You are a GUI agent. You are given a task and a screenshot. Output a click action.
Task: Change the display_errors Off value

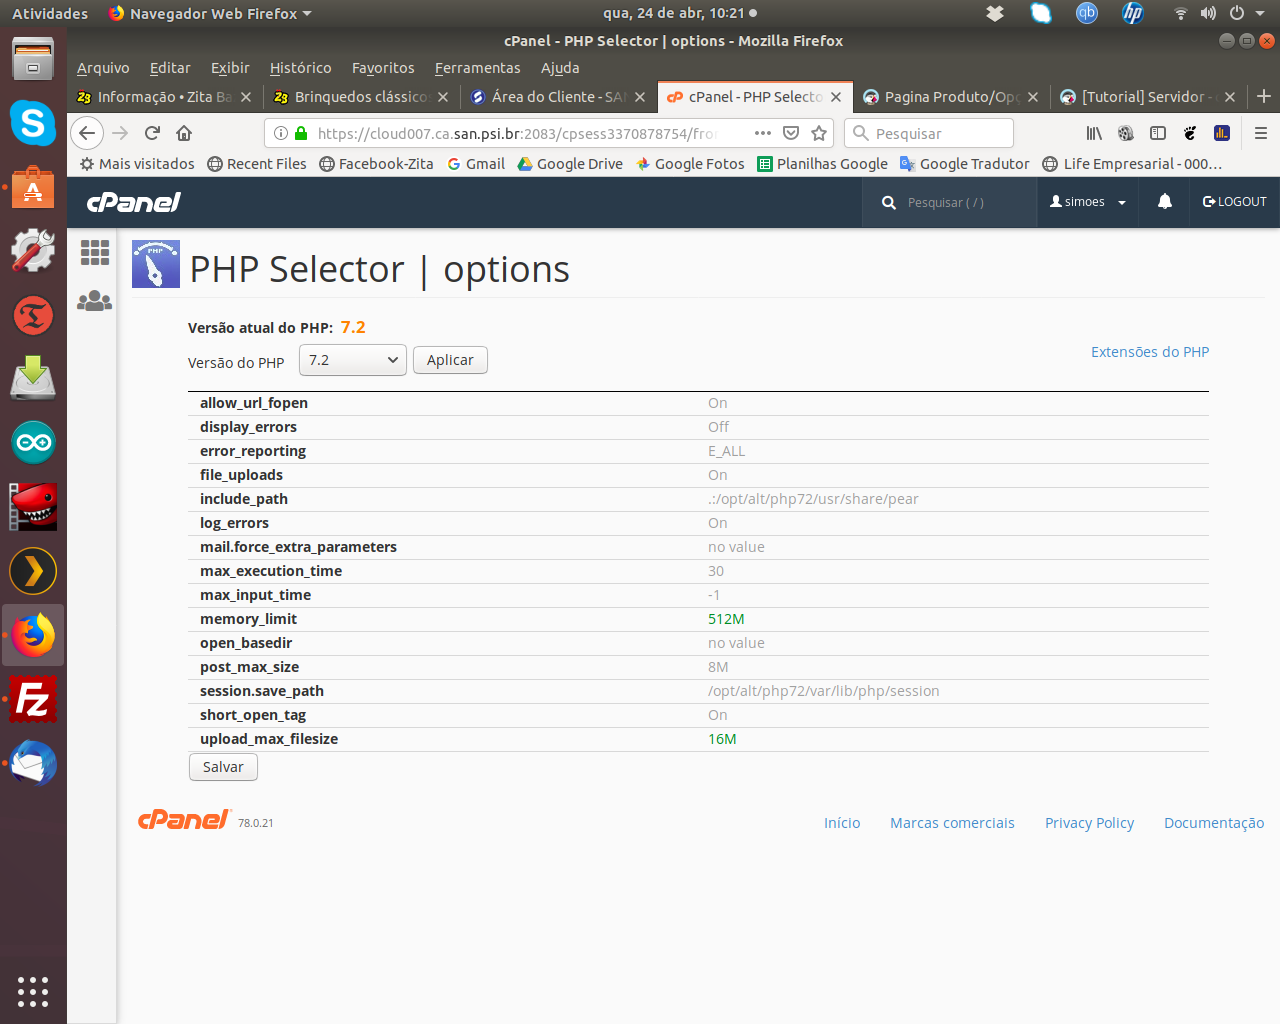point(718,427)
